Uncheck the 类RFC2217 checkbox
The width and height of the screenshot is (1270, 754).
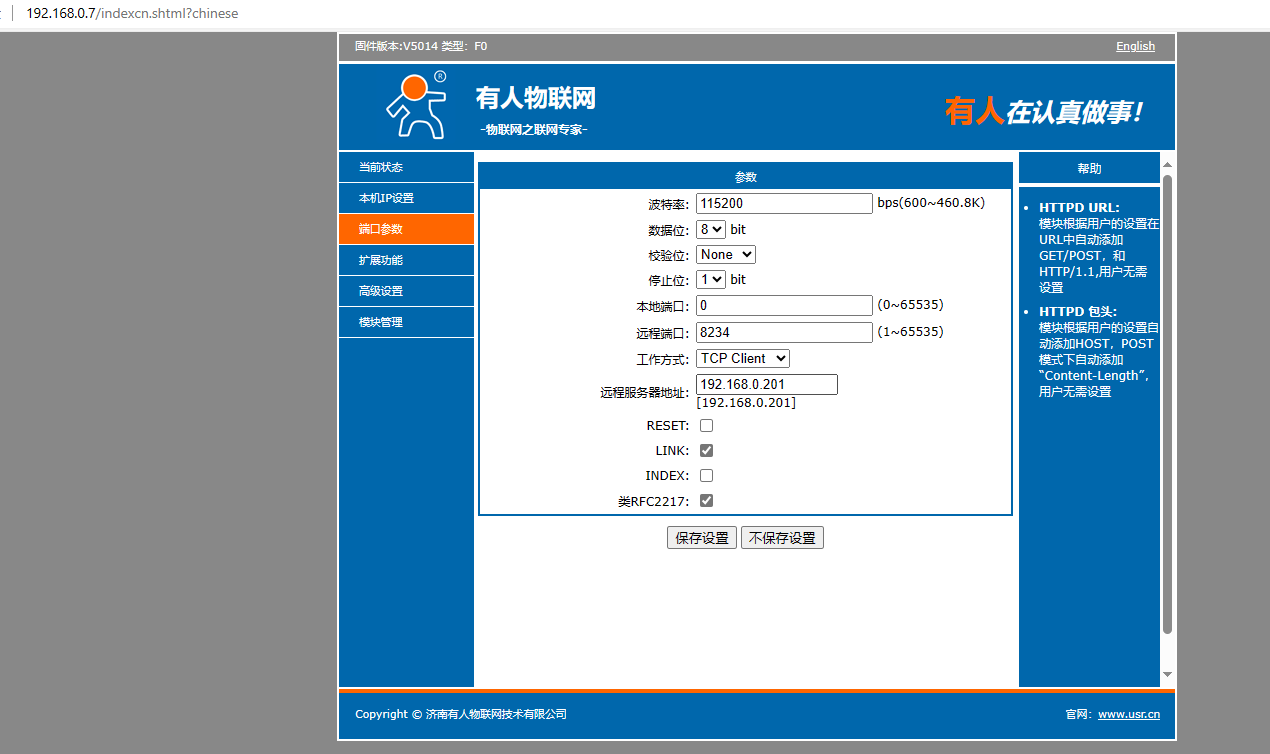pos(706,501)
